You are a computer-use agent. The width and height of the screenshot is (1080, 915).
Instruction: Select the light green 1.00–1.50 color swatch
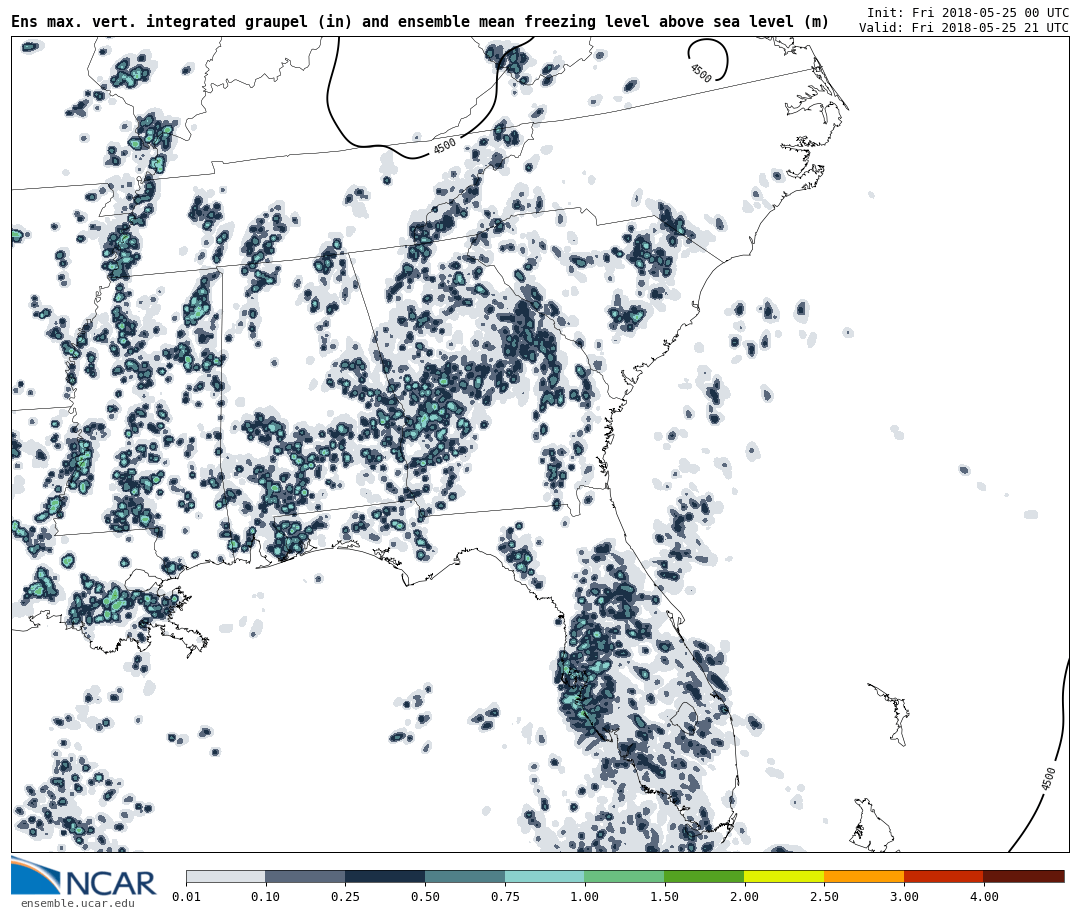(624, 876)
